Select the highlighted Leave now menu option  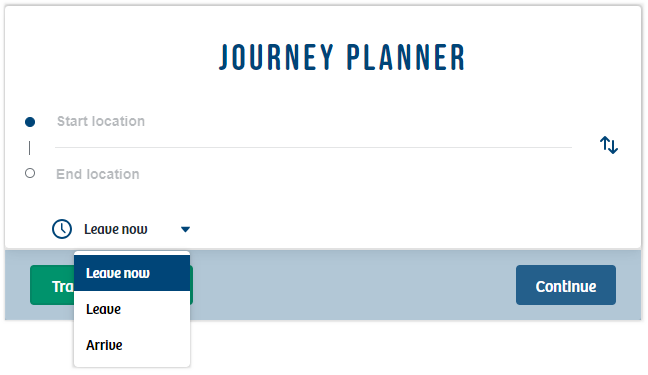132,273
